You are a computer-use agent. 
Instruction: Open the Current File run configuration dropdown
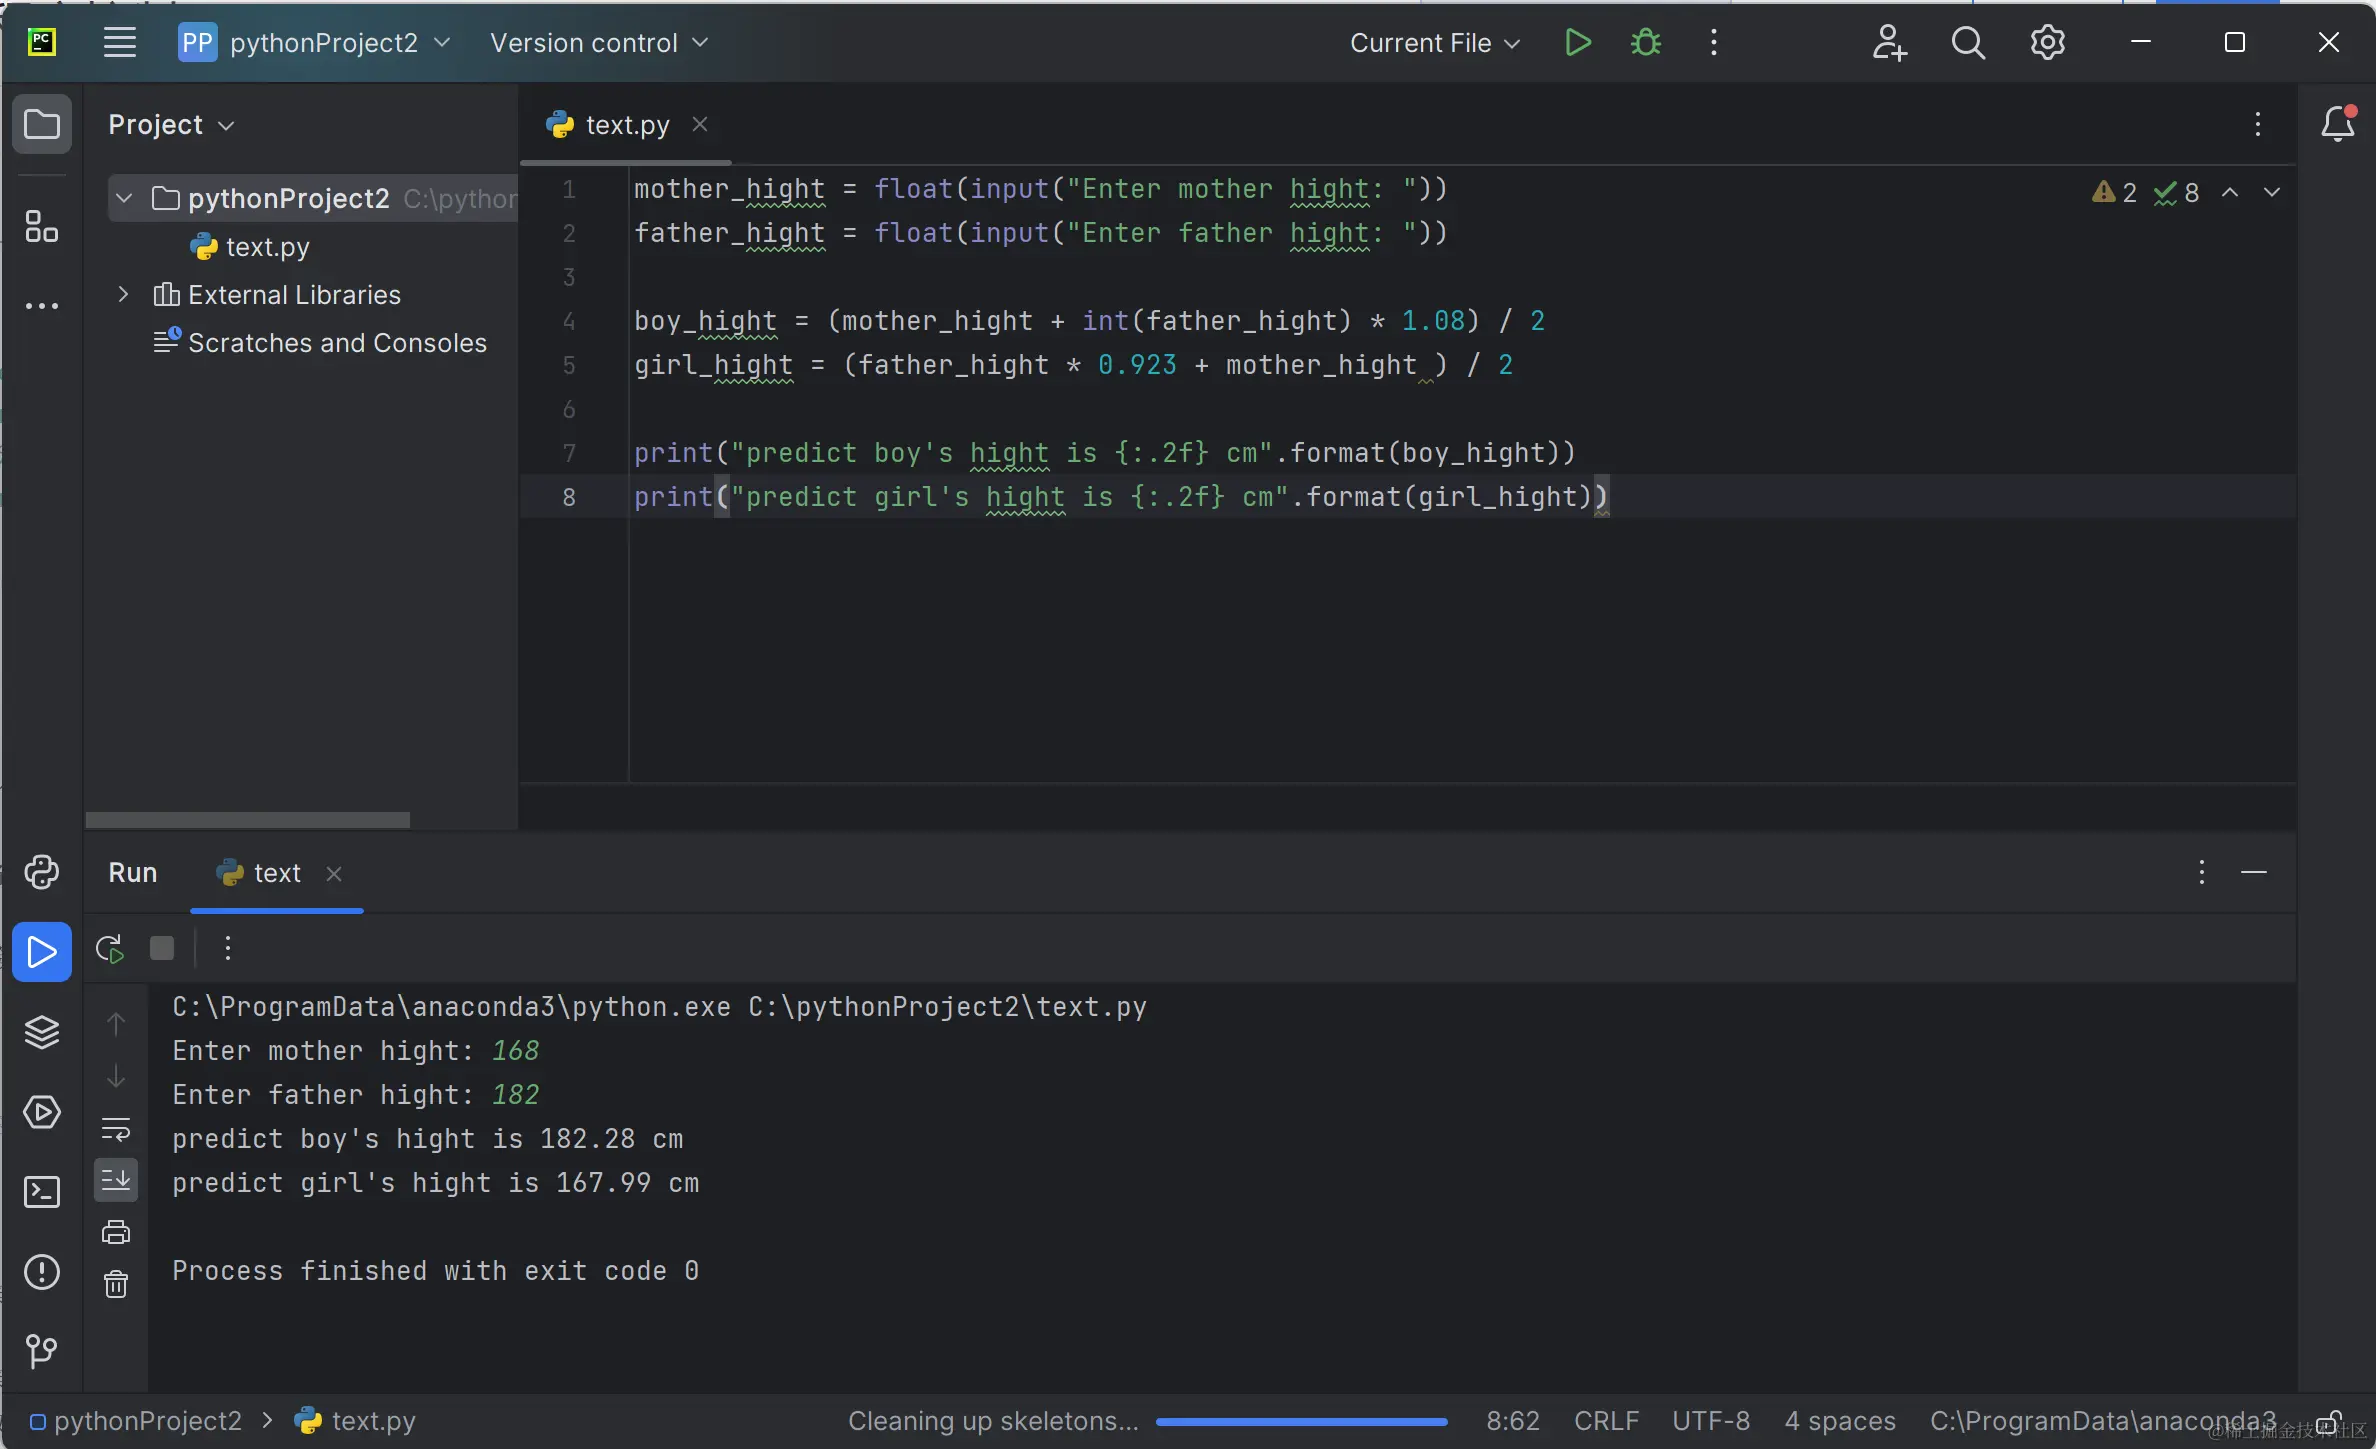tap(1434, 43)
